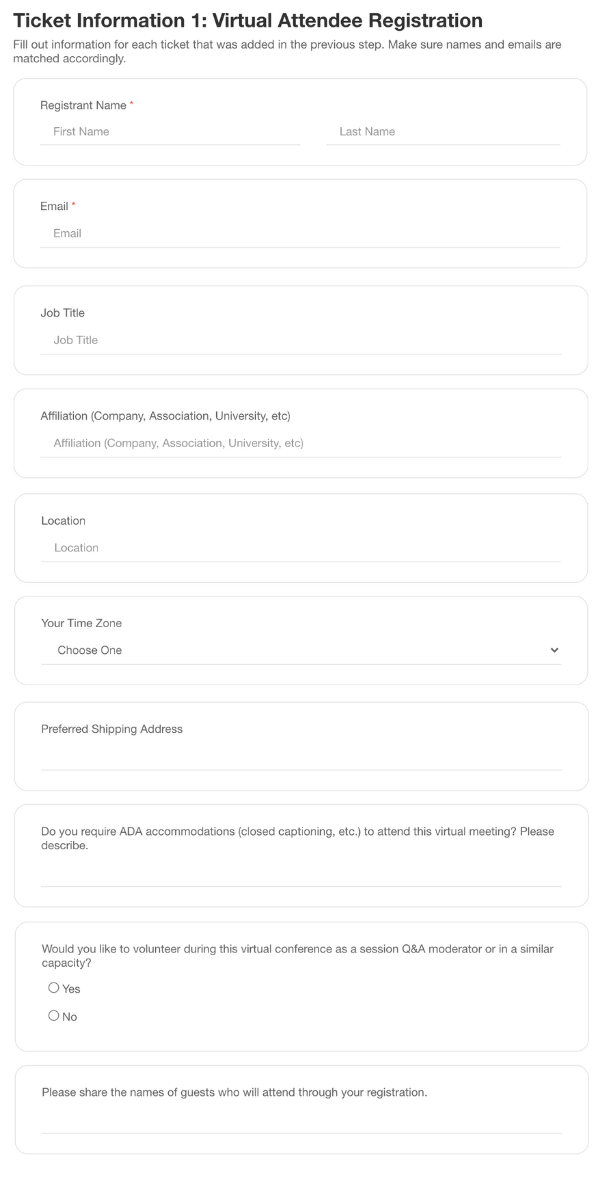The height and width of the screenshot is (1179, 600).
Task: Click the Registrant Name label
Action: click(83, 105)
